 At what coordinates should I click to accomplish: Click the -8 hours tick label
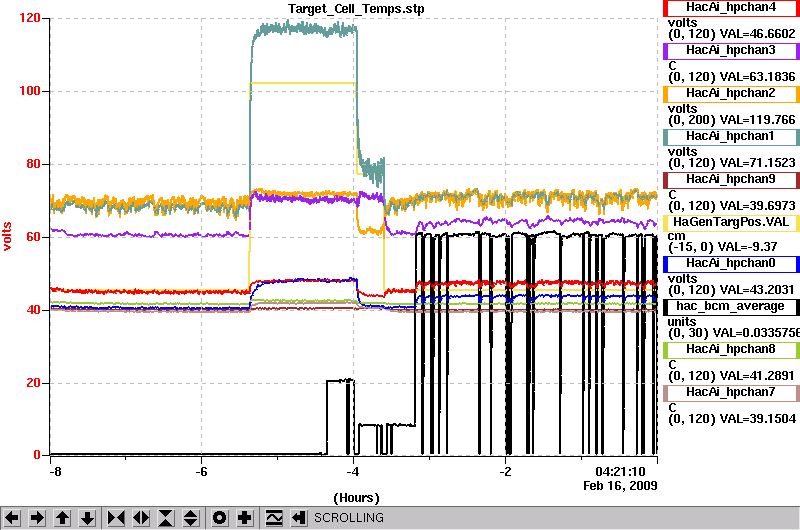[55, 472]
